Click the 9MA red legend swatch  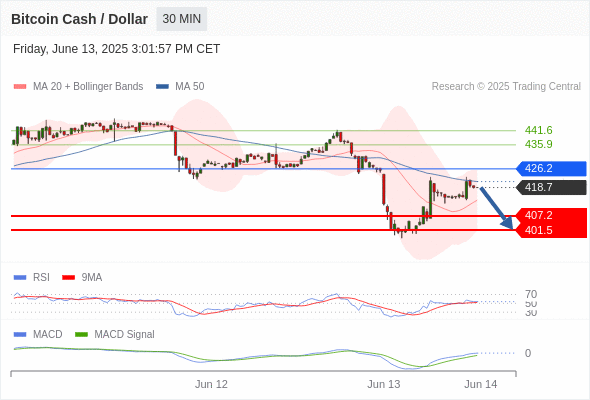(68, 278)
